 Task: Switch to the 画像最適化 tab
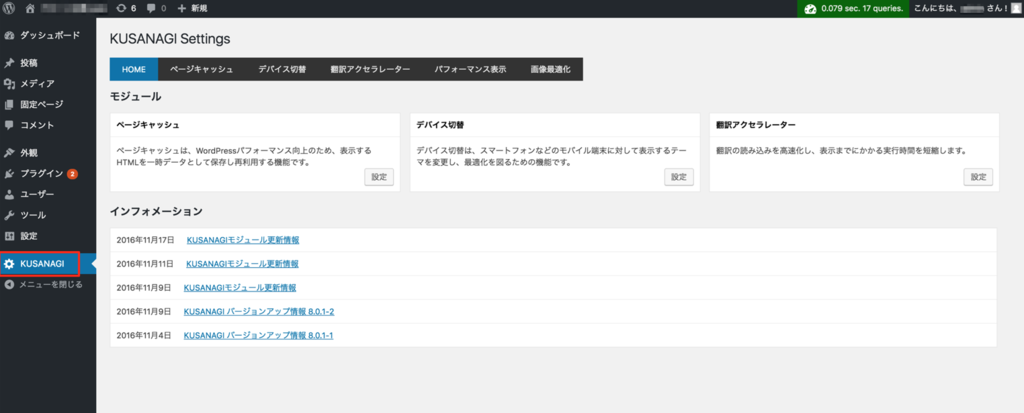[x=550, y=70]
